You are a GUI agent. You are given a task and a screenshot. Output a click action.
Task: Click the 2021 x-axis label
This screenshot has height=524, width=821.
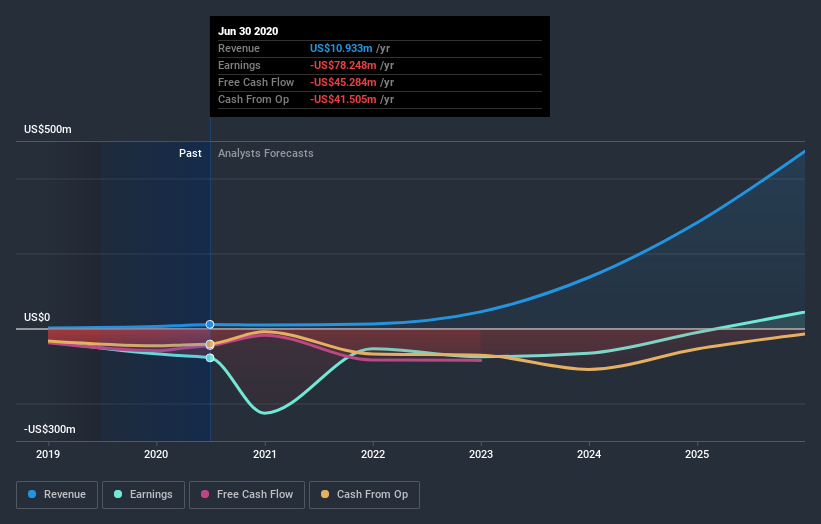(x=264, y=454)
